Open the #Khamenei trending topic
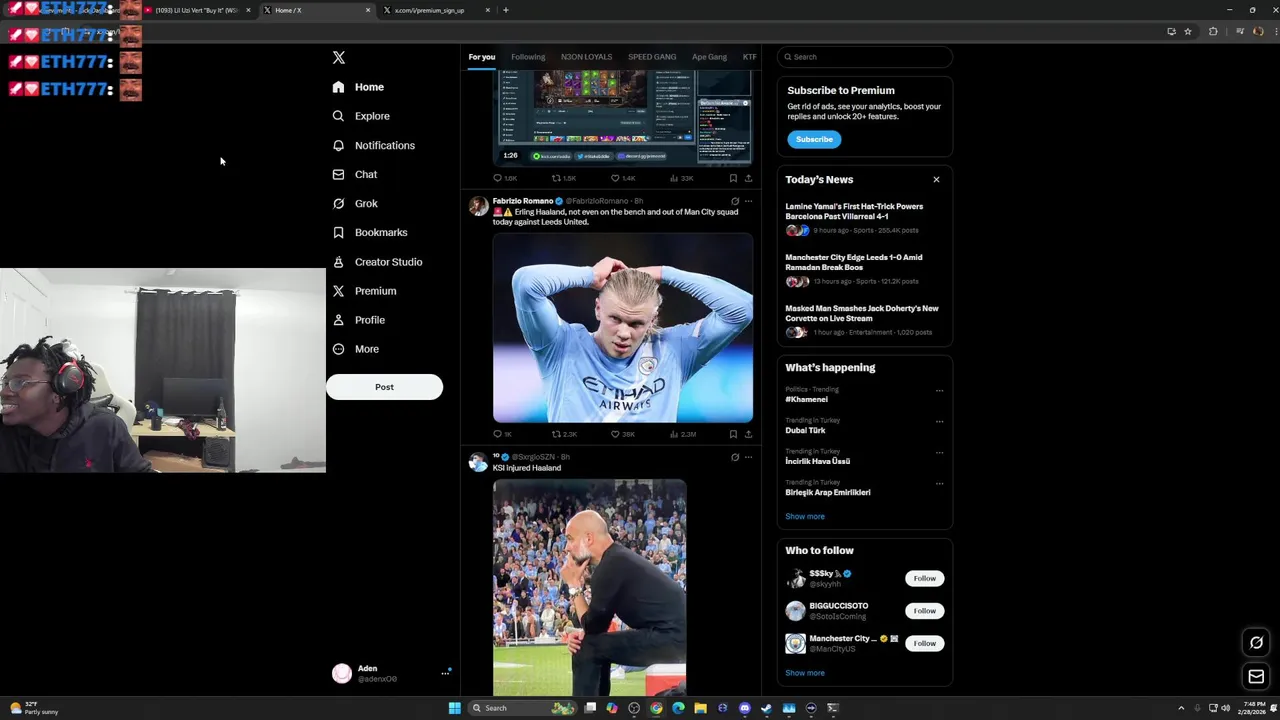1280x720 pixels. (x=806, y=399)
